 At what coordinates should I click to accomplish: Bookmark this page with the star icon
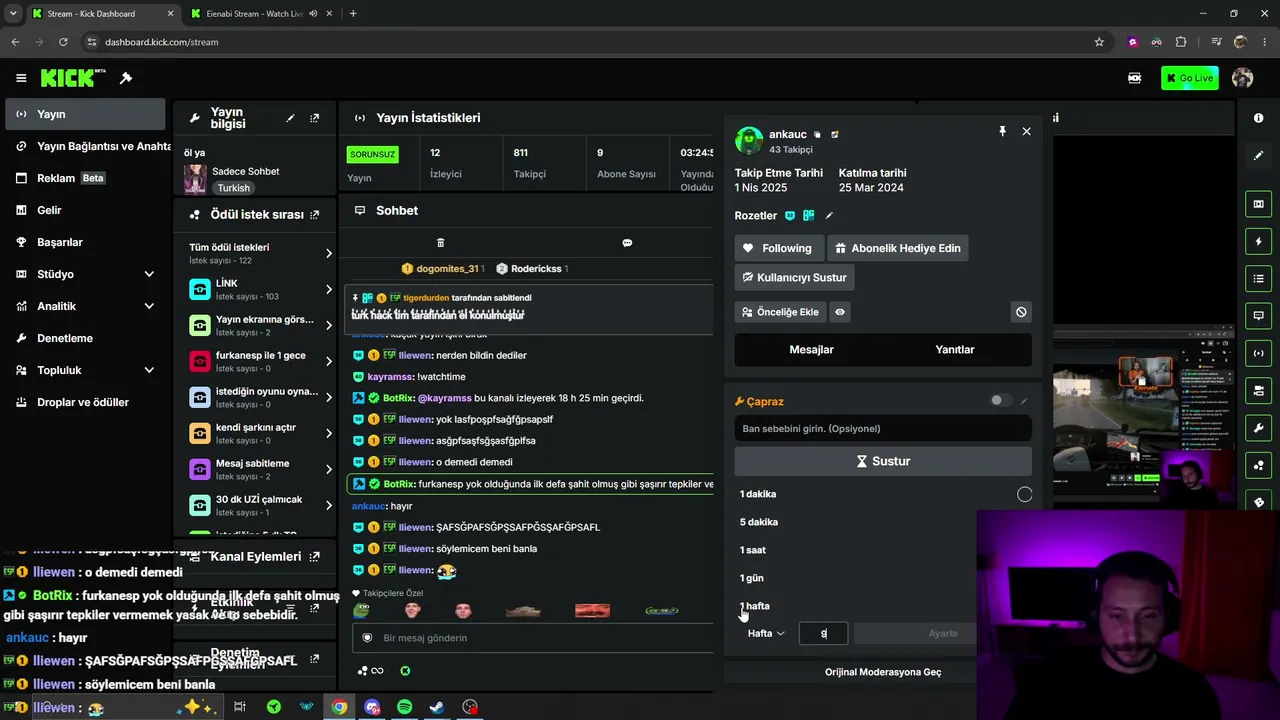pos(1099,42)
